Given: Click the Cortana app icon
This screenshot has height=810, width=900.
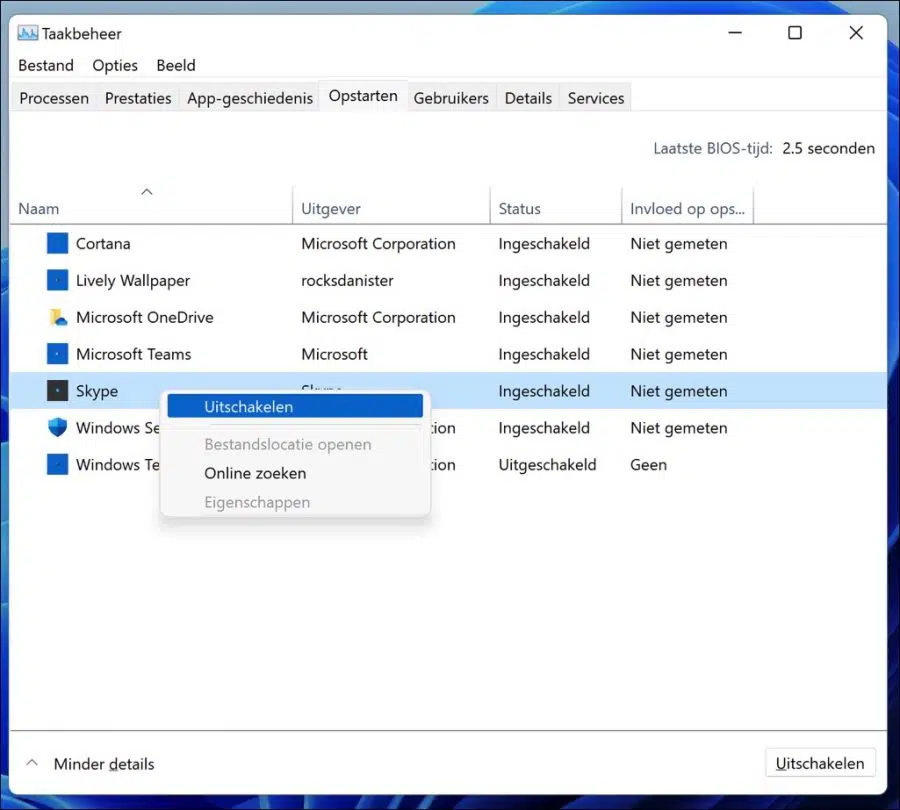Looking at the screenshot, I should pyautogui.click(x=57, y=243).
